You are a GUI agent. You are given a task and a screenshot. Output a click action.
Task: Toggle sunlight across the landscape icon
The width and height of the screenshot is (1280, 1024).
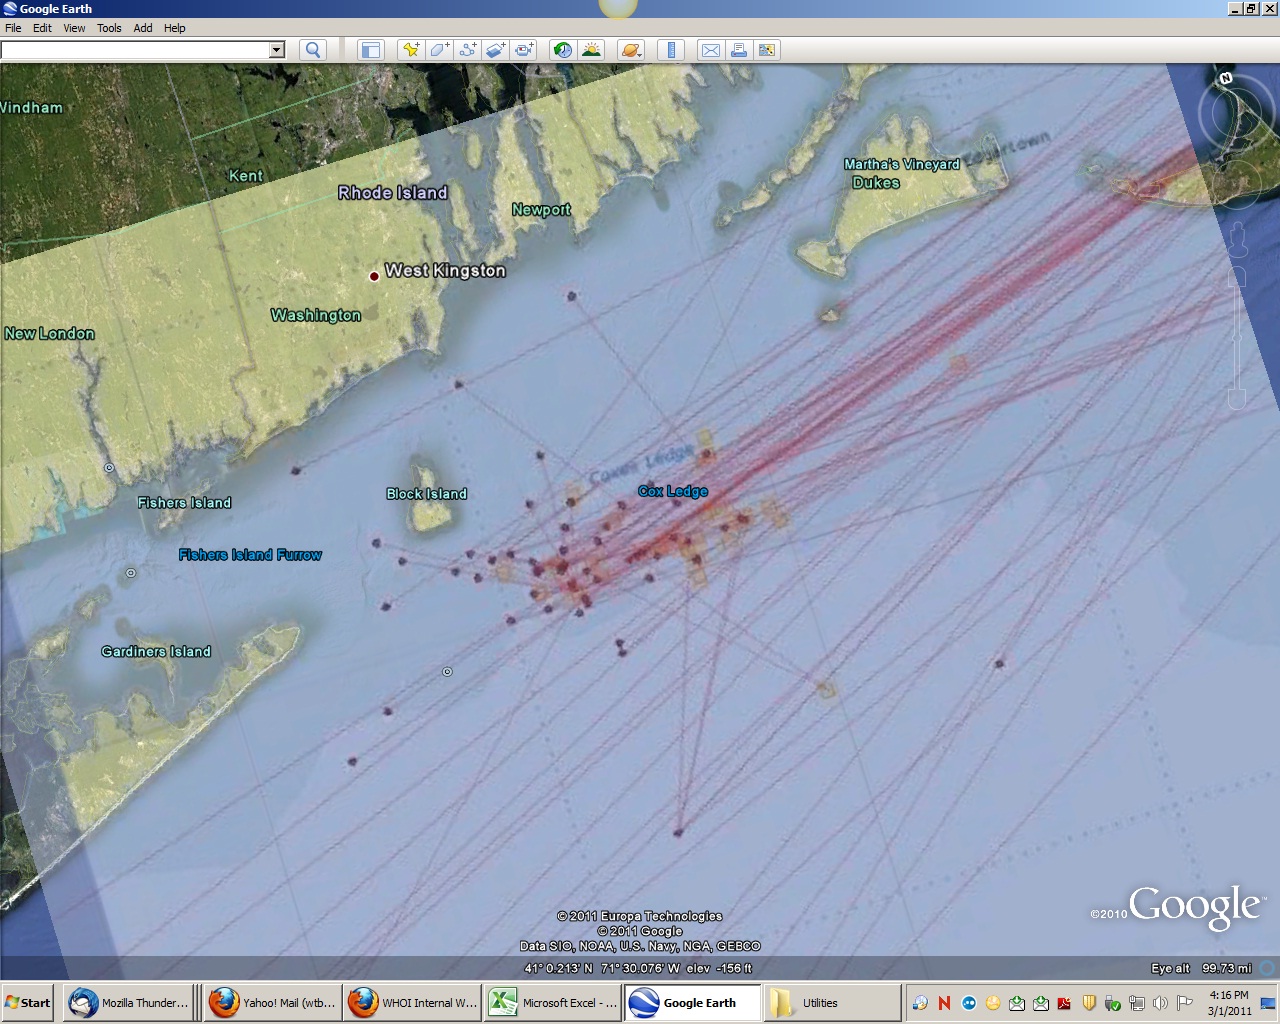tap(591, 50)
